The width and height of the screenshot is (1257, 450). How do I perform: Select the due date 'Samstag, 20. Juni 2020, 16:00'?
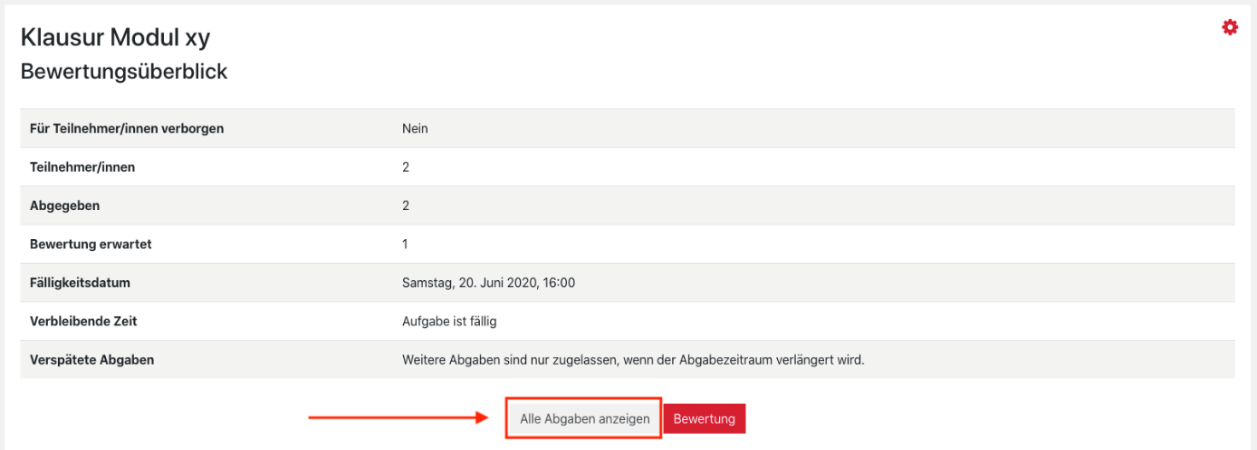pyautogui.click(x=488, y=282)
